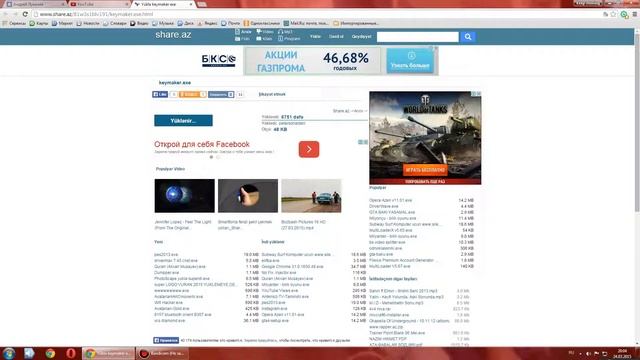640x360 pixels.
Task: Click the share.az search input field
Action: (x=418, y=37)
